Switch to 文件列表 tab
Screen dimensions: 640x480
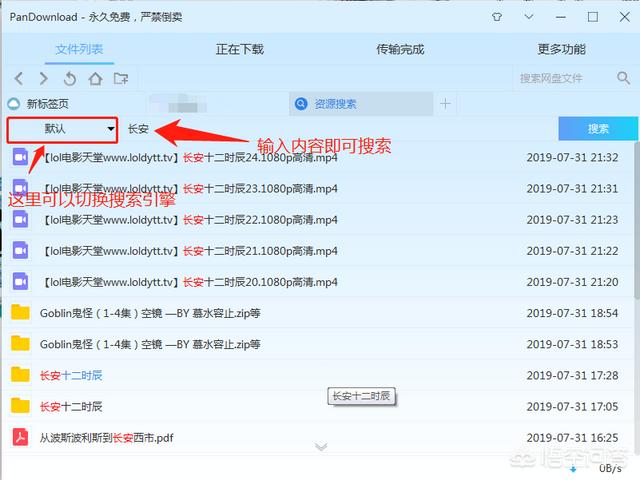(79, 49)
